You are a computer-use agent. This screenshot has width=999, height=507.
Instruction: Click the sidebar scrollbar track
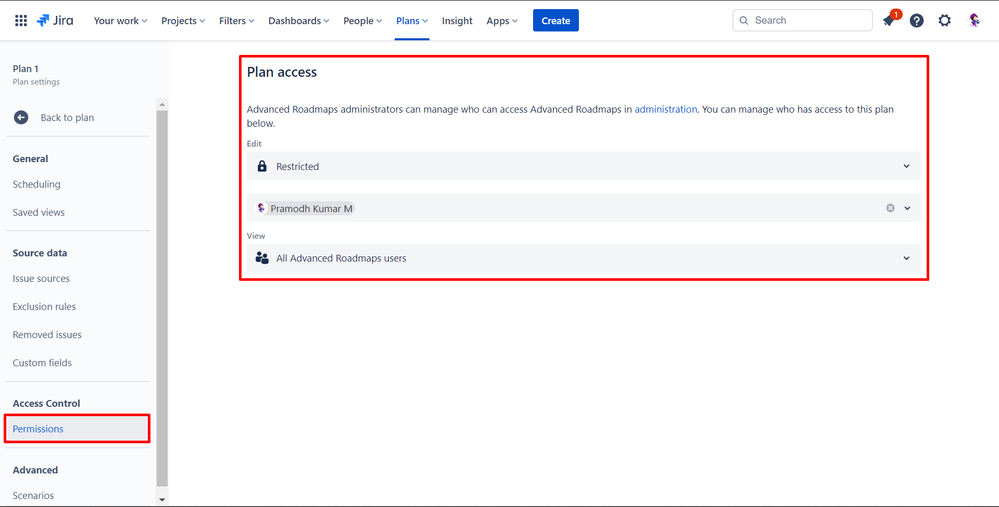[x=162, y=299]
